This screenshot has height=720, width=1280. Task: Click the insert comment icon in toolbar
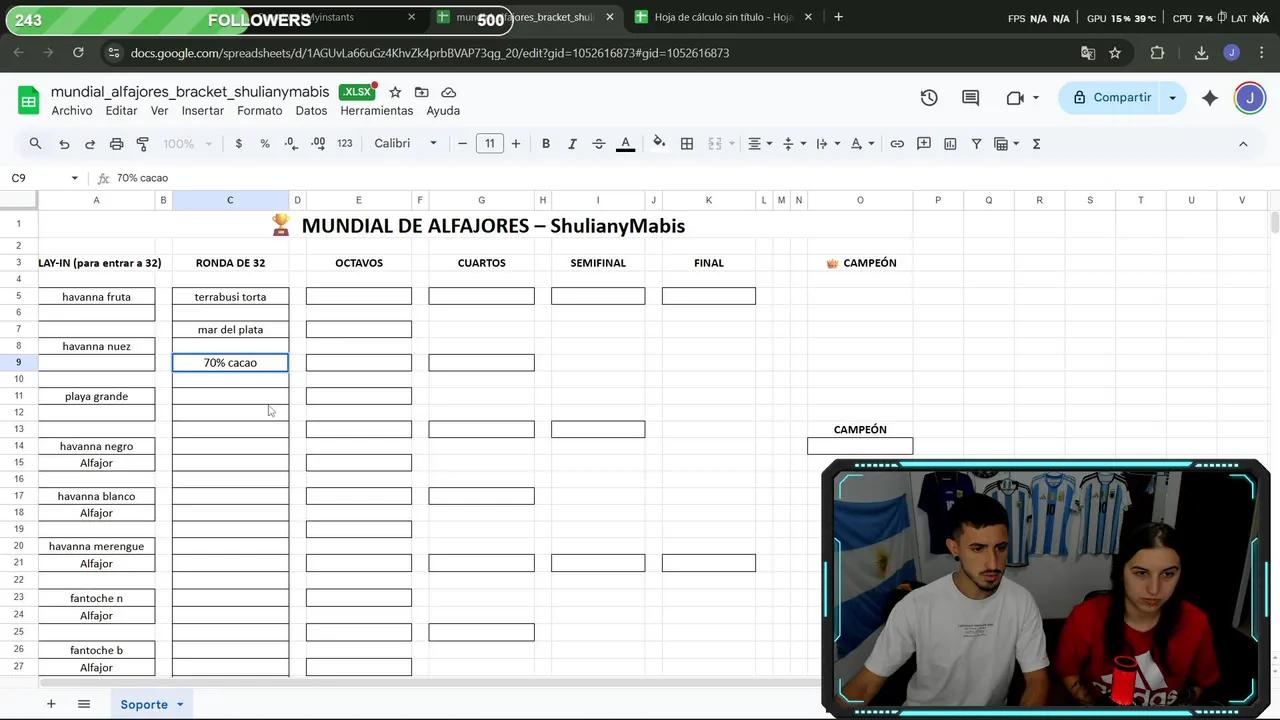[x=924, y=144]
